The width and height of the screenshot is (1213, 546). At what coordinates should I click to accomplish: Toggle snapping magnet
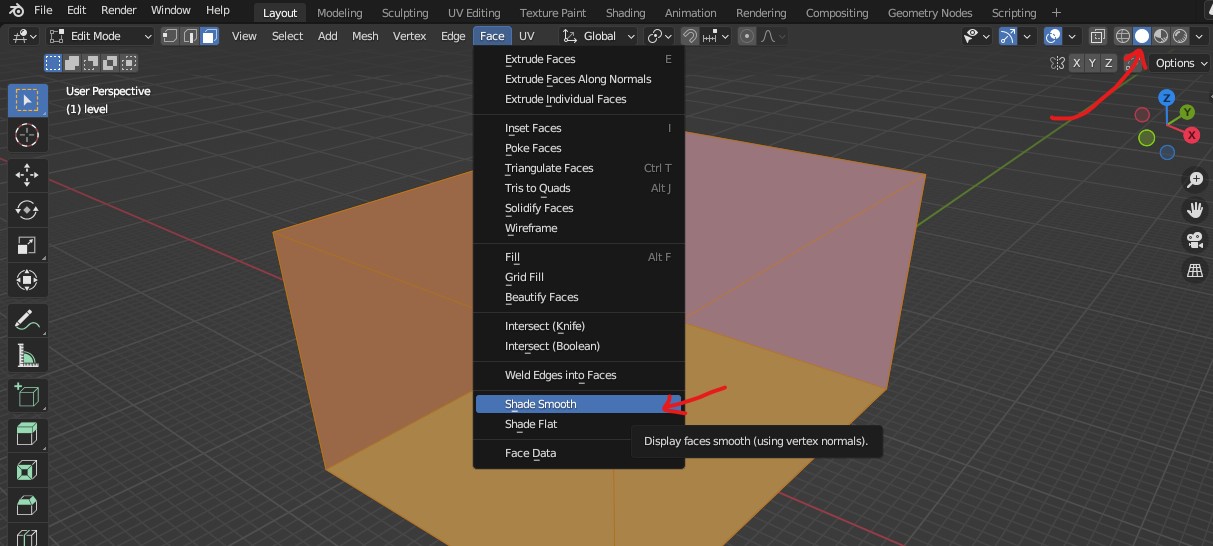coord(689,36)
